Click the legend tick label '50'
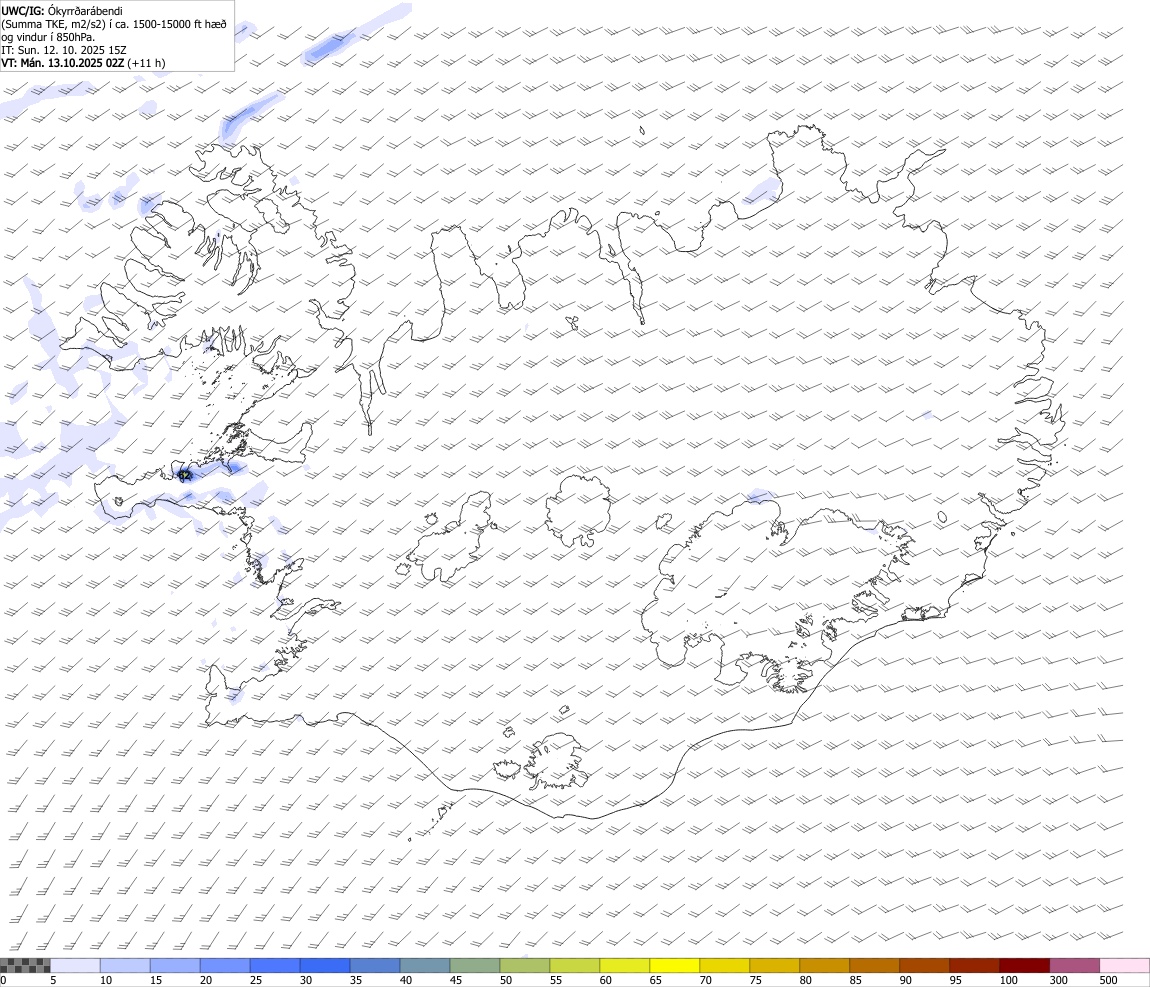This screenshot has height=987, width=1150. click(506, 980)
